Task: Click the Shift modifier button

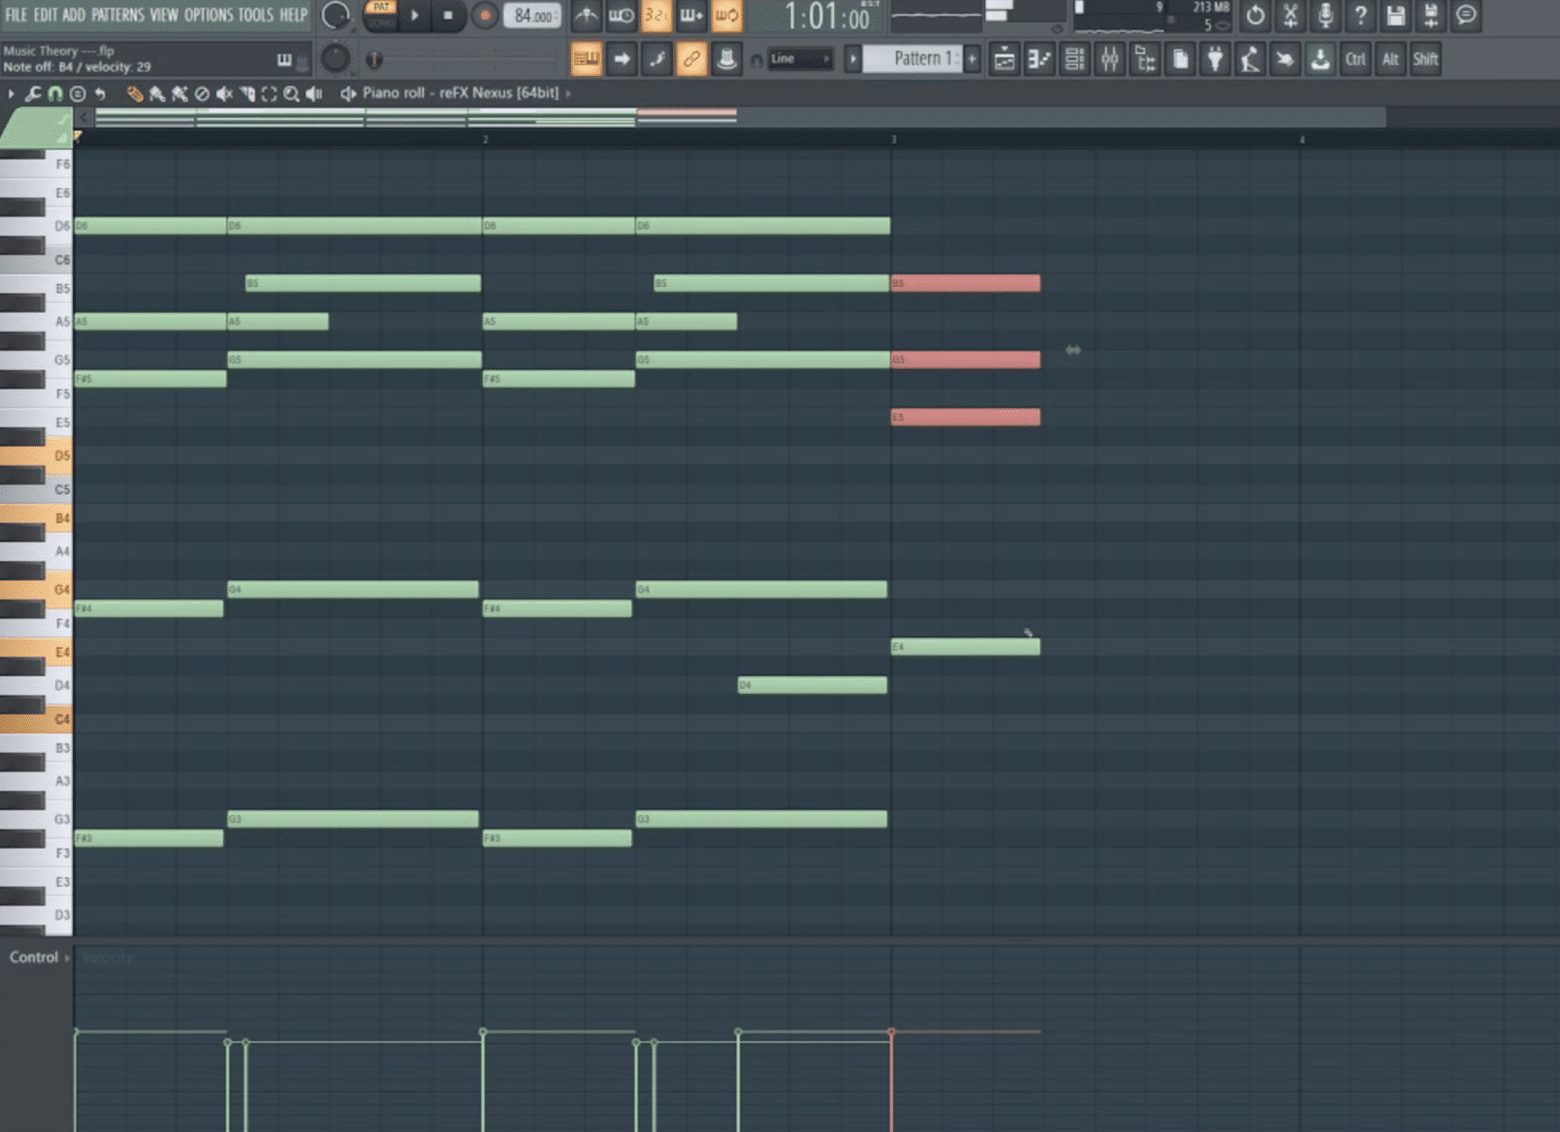Action: point(1426,59)
